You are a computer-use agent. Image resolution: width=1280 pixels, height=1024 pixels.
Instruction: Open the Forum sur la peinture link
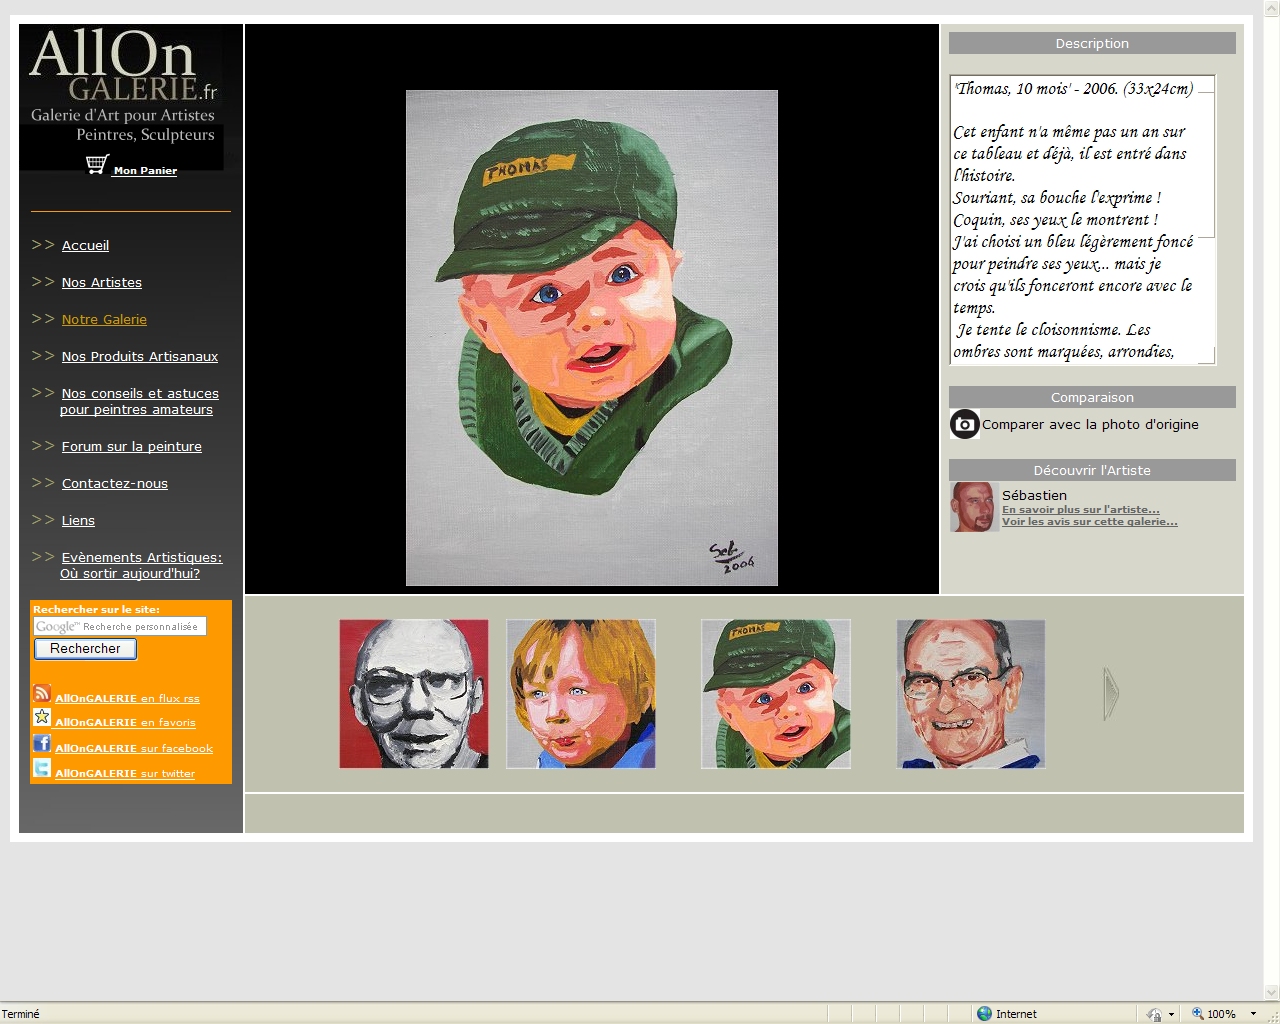(x=131, y=447)
